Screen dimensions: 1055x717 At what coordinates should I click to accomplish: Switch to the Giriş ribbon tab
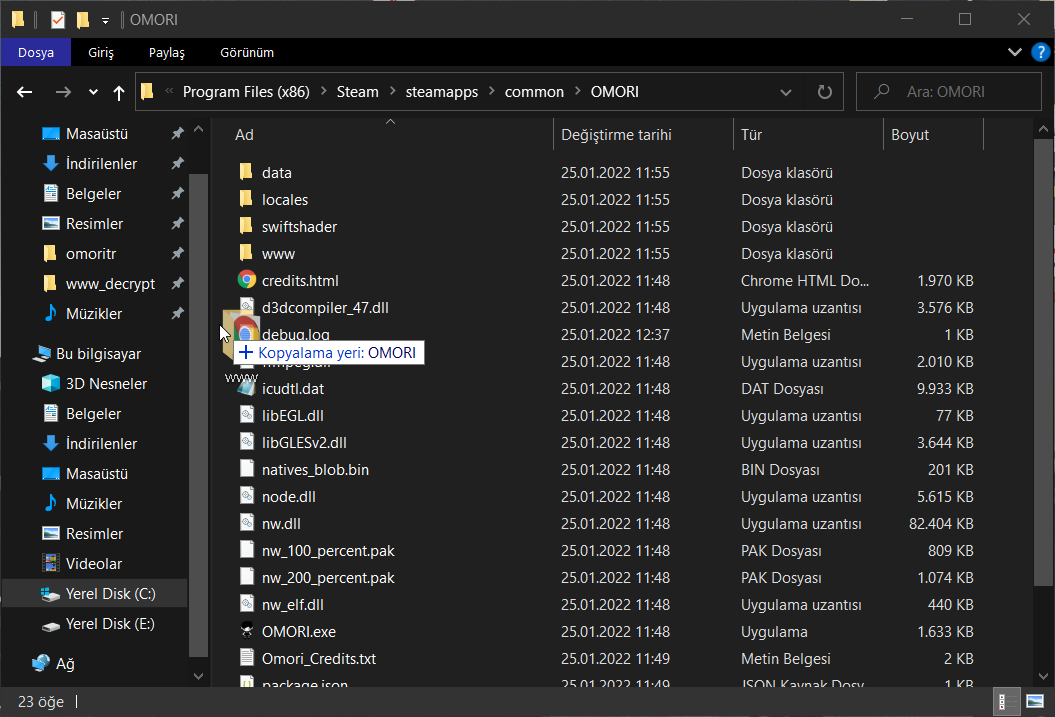(101, 52)
